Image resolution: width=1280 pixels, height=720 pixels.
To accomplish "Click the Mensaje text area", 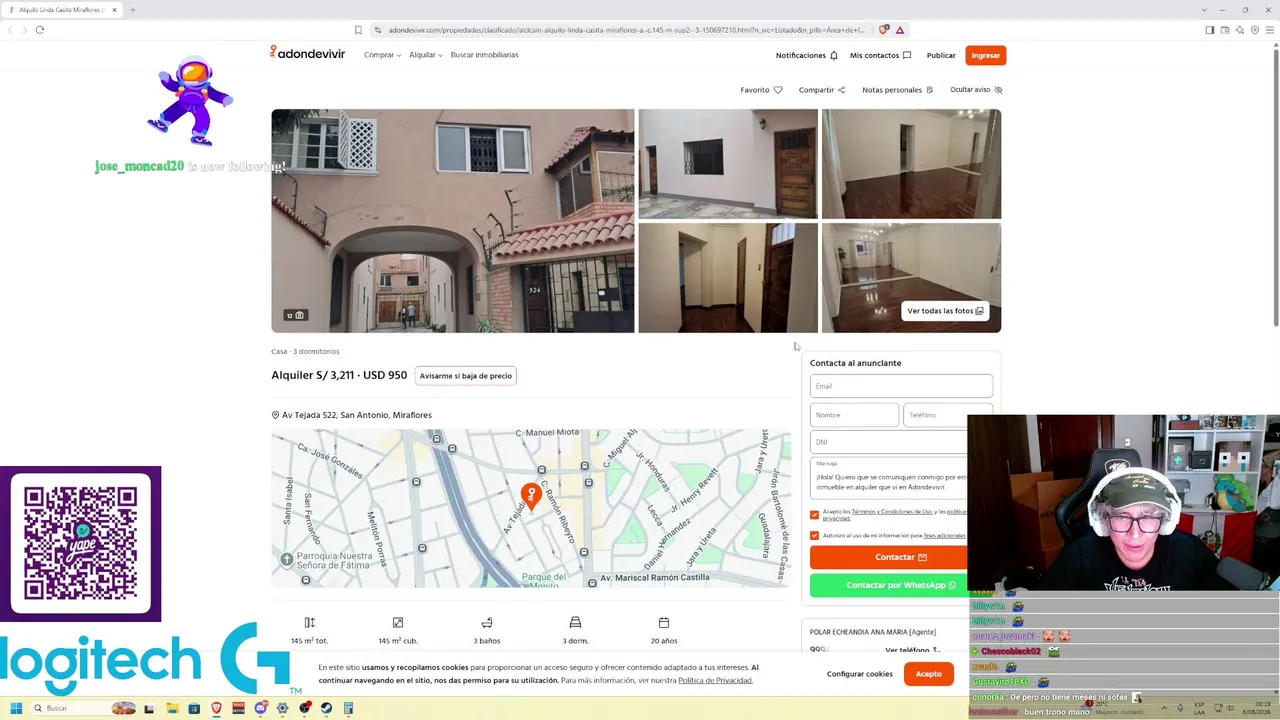I will (889, 478).
